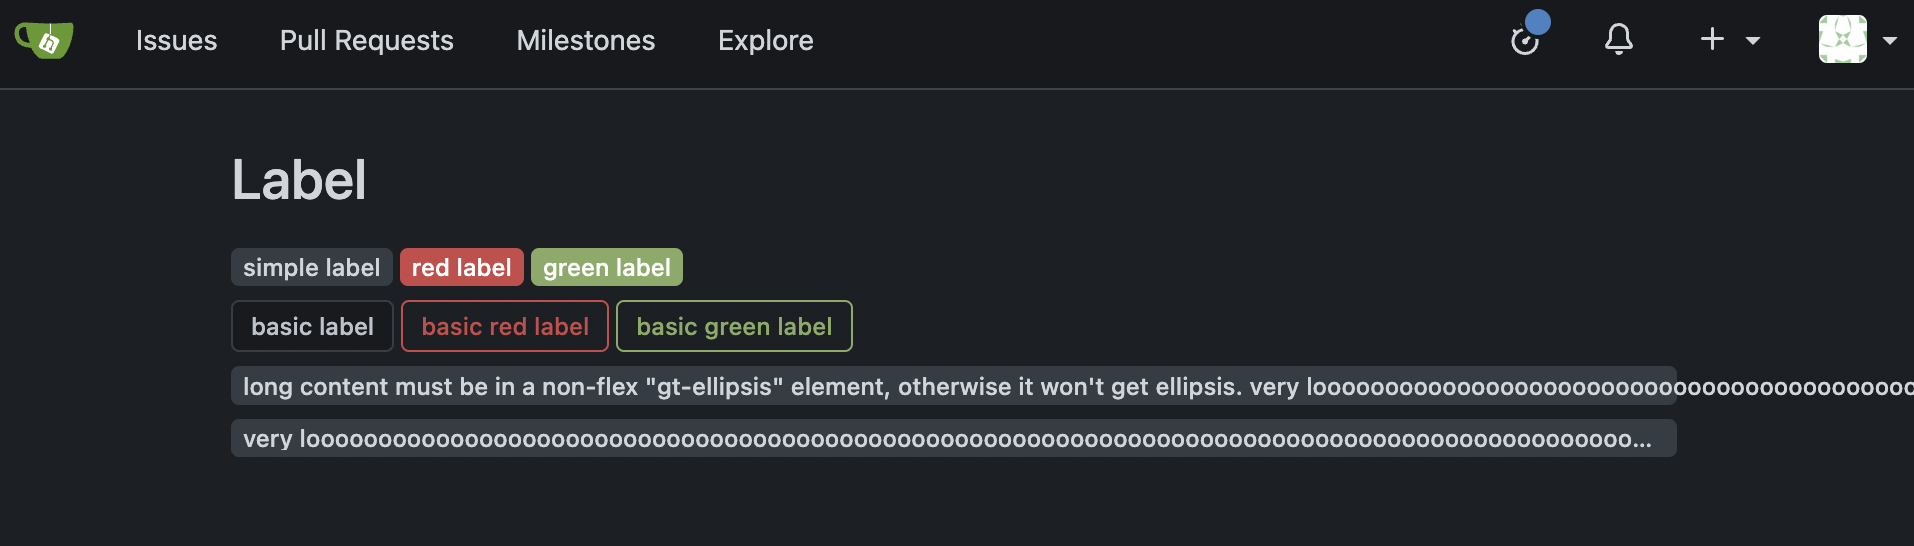
Task: Click the Gitea teacup logo
Action: click(44, 40)
